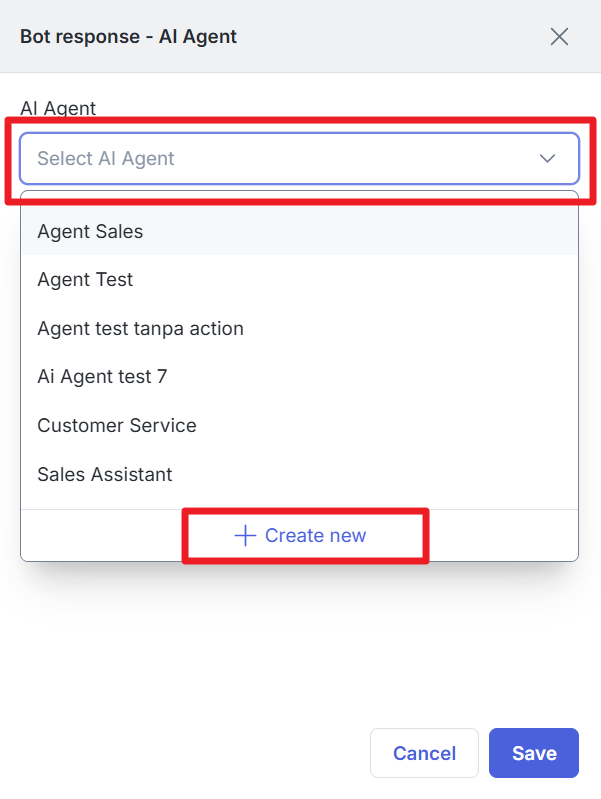The height and width of the screenshot is (799, 601).
Task: Click the blank footer space left of Cancel
Action: [180, 753]
